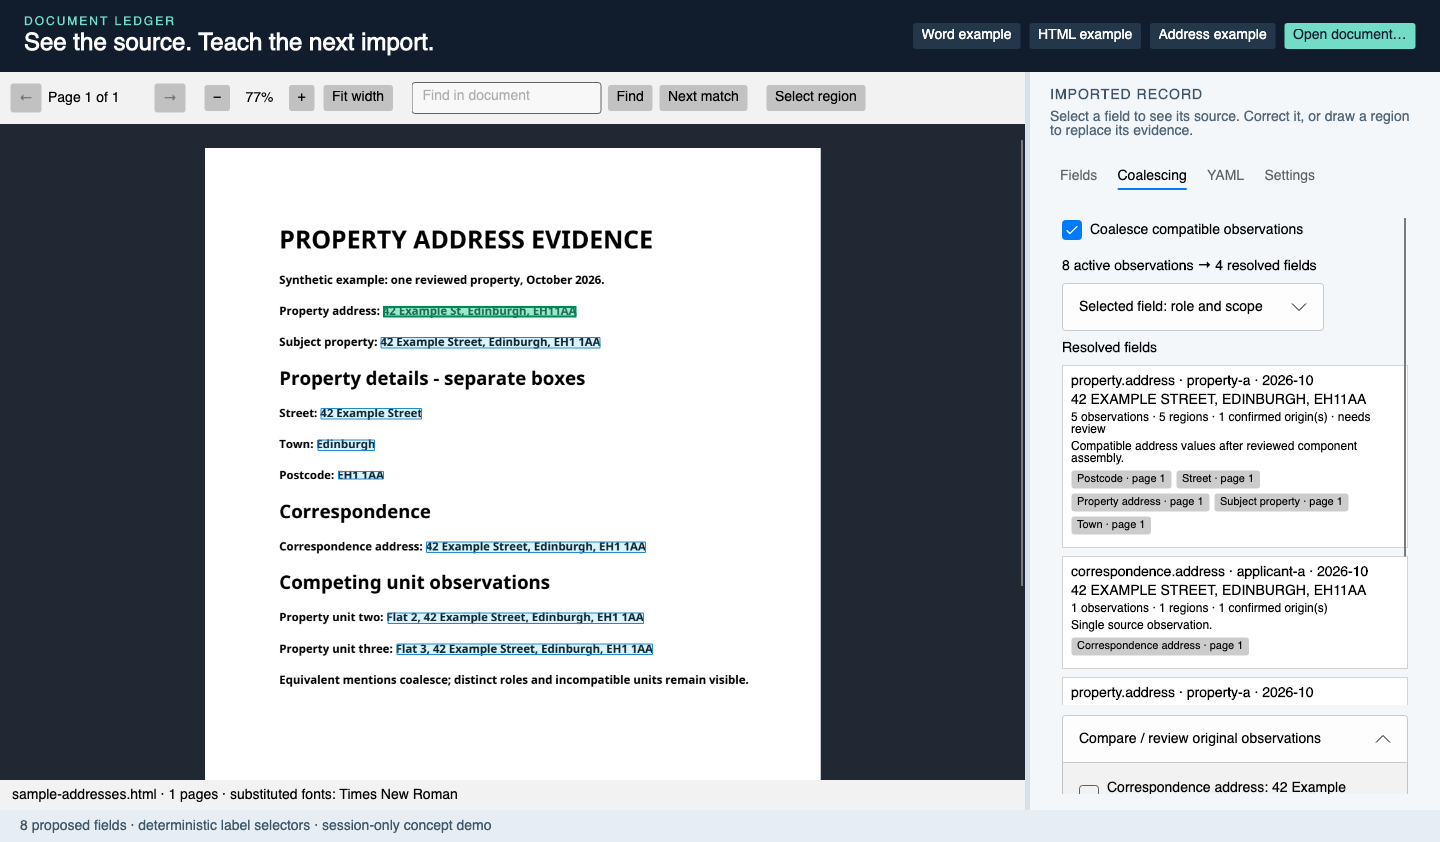
Task: Load the HTML example
Action: point(1085,35)
